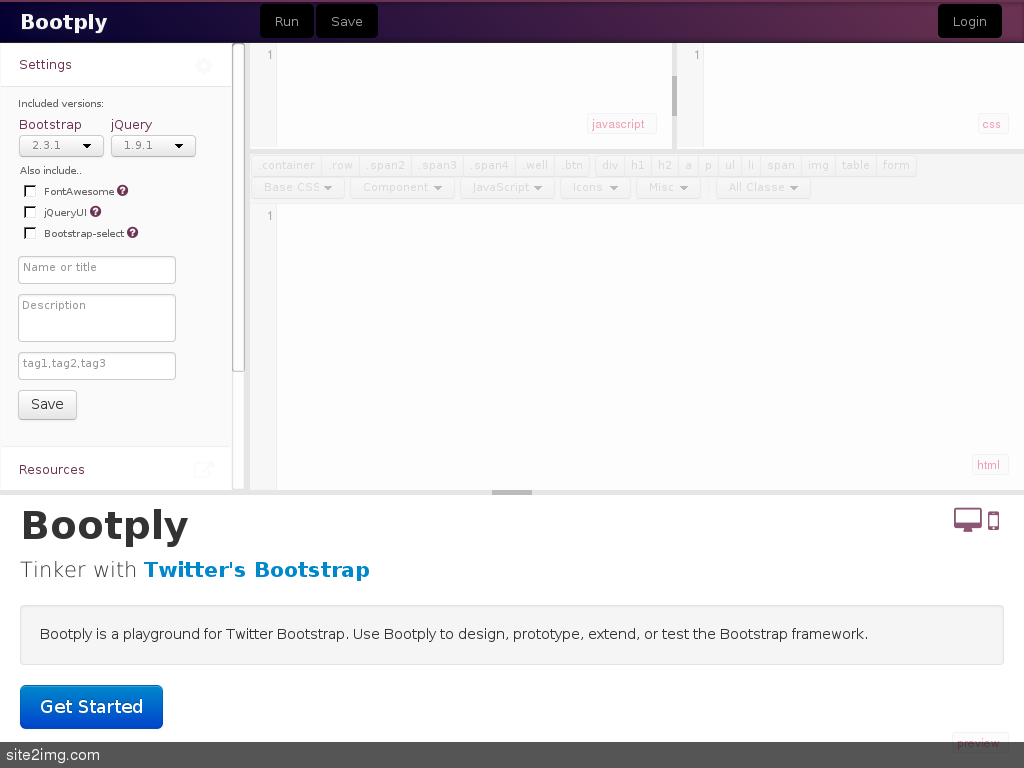Open the Twitter's Bootstrap link
The width and height of the screenshot is (1024, 768).
coord(257,569)
